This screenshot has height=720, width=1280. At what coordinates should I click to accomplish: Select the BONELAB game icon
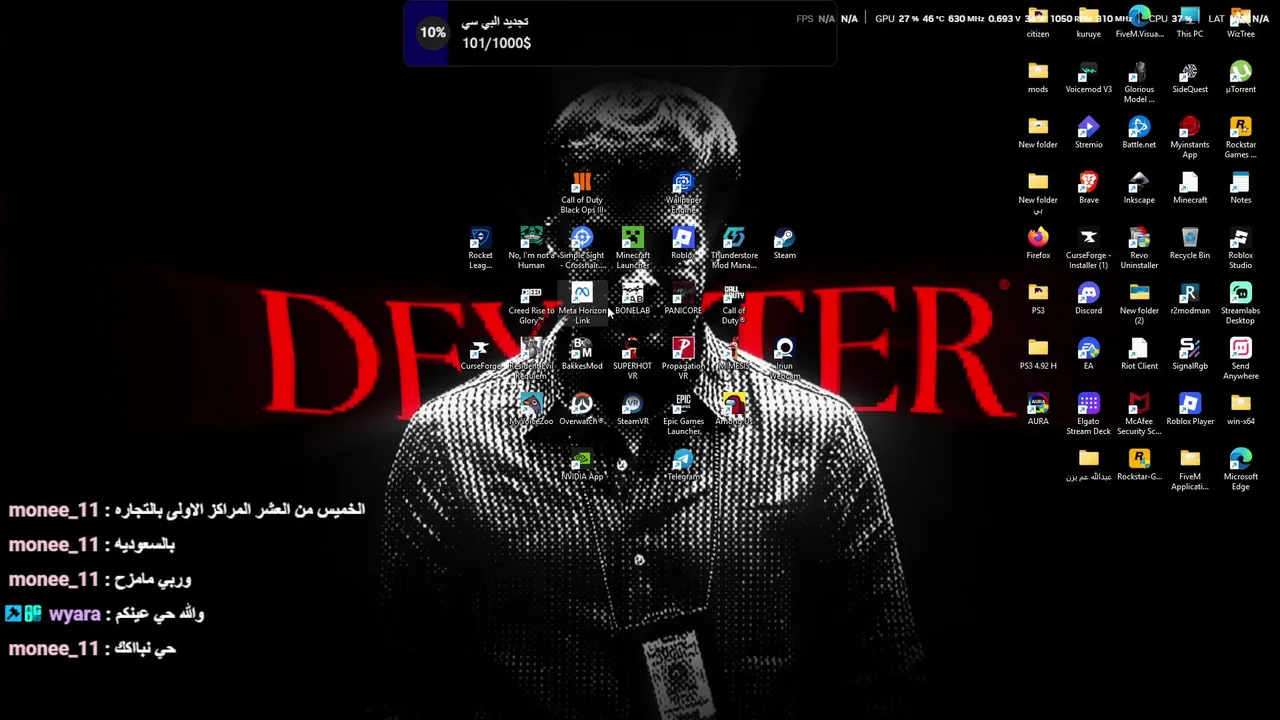coord(633,299)
